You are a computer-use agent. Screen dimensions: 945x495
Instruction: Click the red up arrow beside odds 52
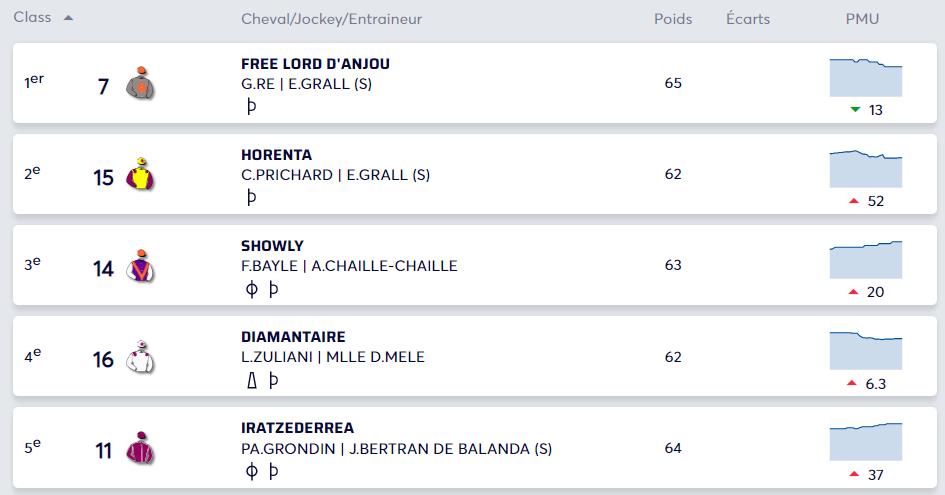click(854, 201)
